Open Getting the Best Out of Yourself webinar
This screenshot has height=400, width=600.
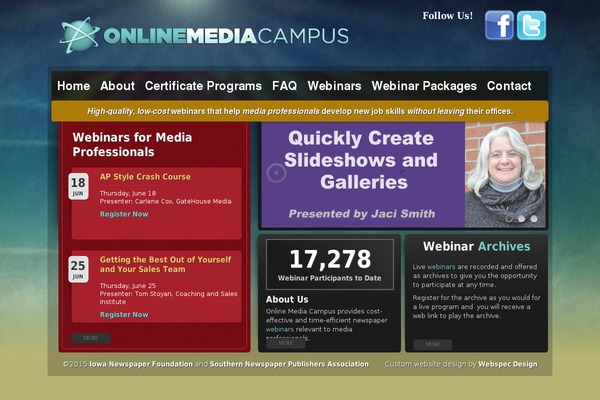tap(165, 264)
